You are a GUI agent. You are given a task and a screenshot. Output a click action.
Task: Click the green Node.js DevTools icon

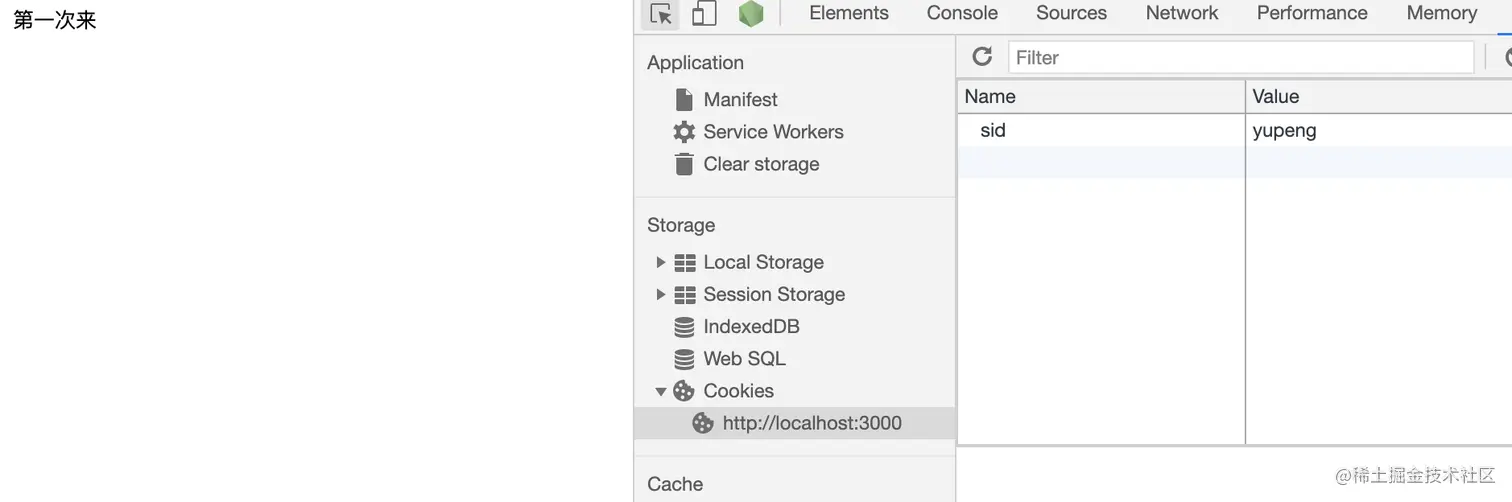pyautogui.click(x=751, y=14)
